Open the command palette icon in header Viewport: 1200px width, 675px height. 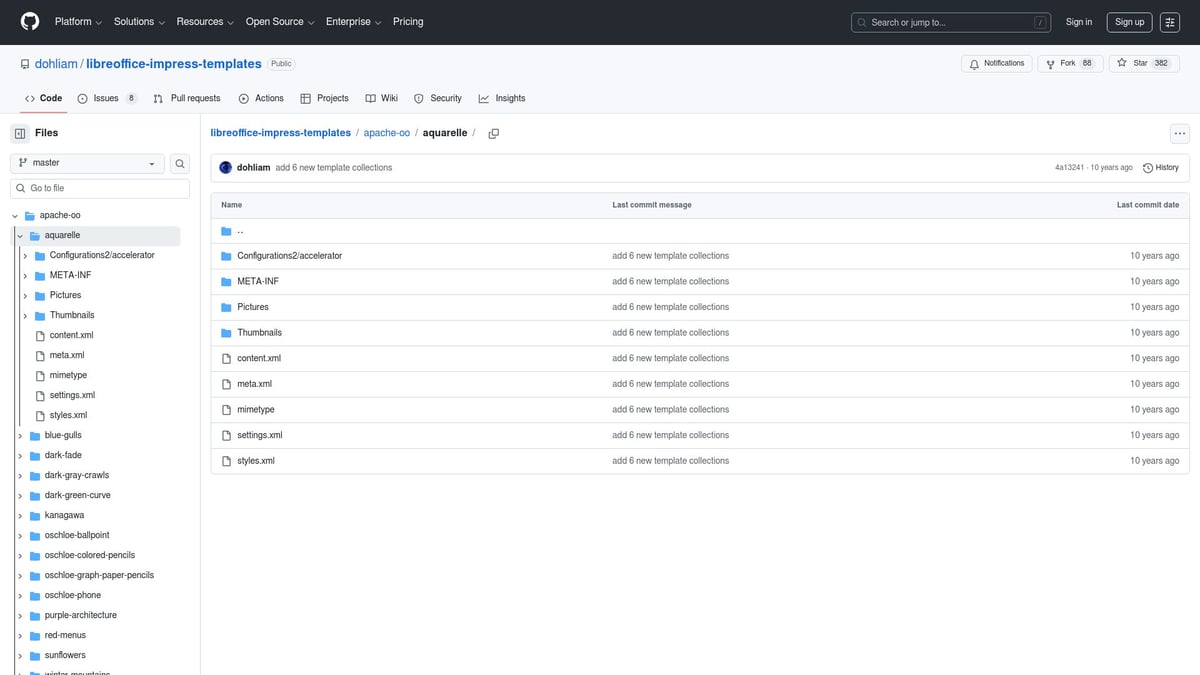[1170, 22]
